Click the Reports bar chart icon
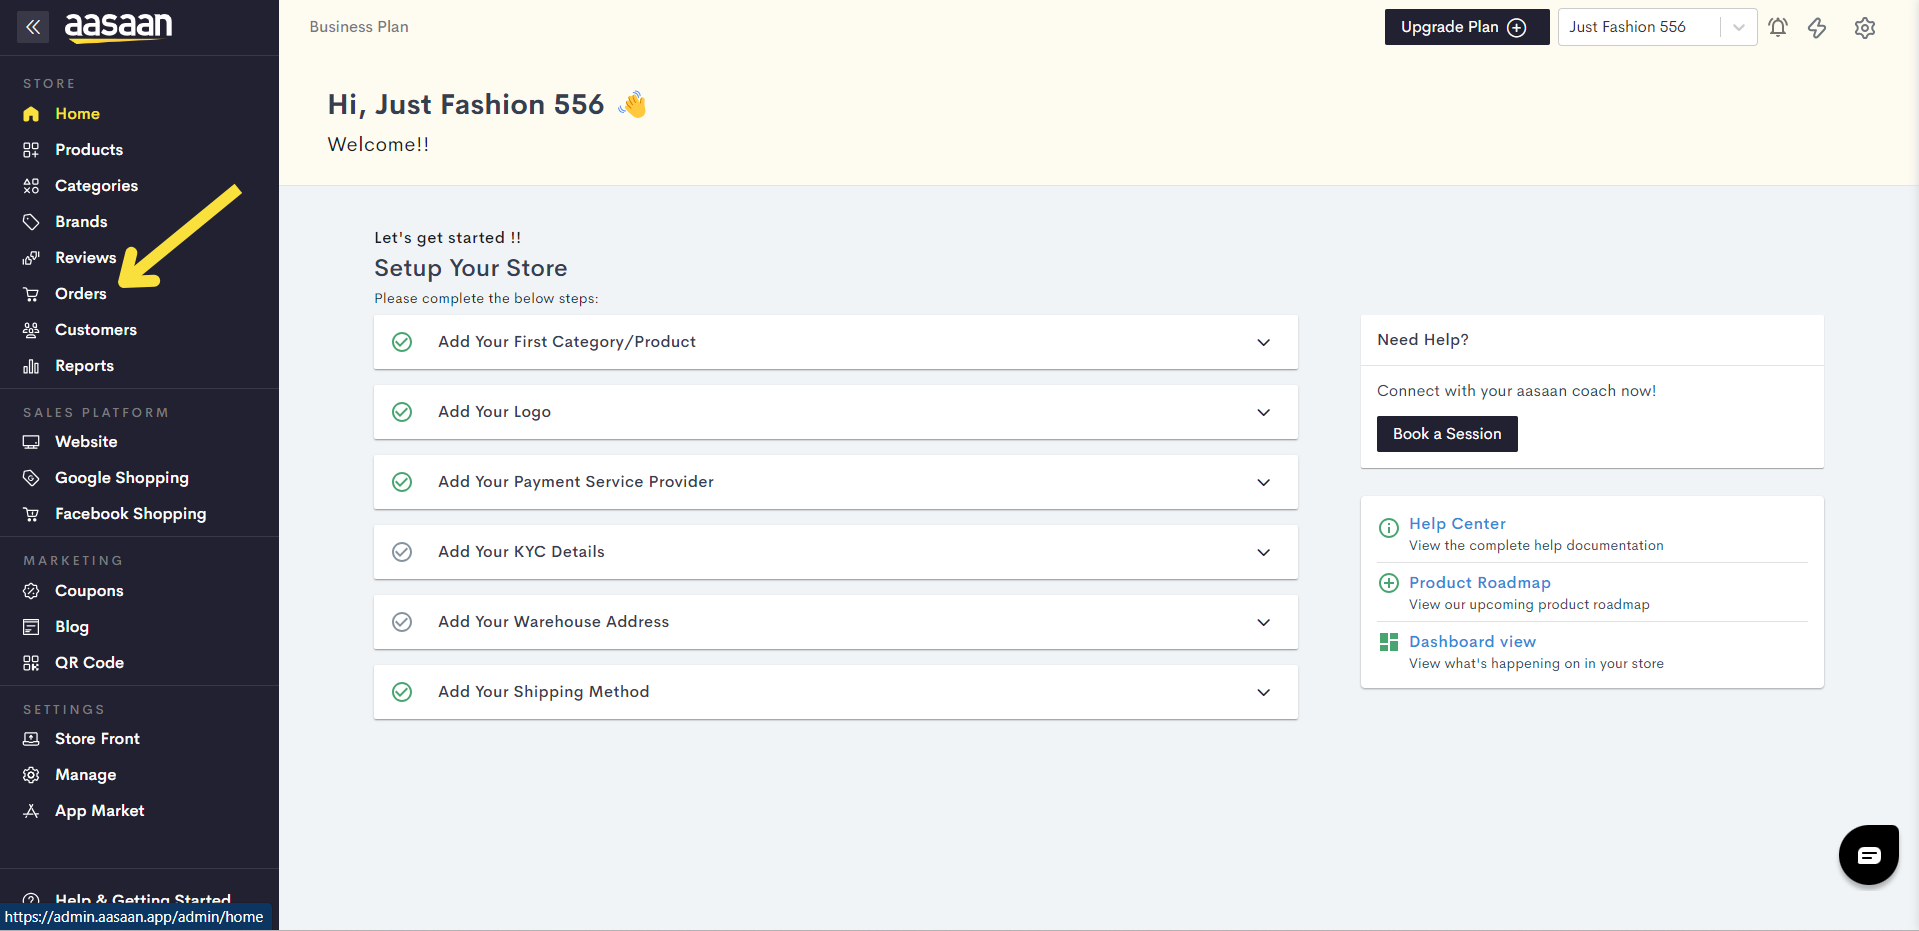This screenshot has height=931, width=1919. coord(31,366)
